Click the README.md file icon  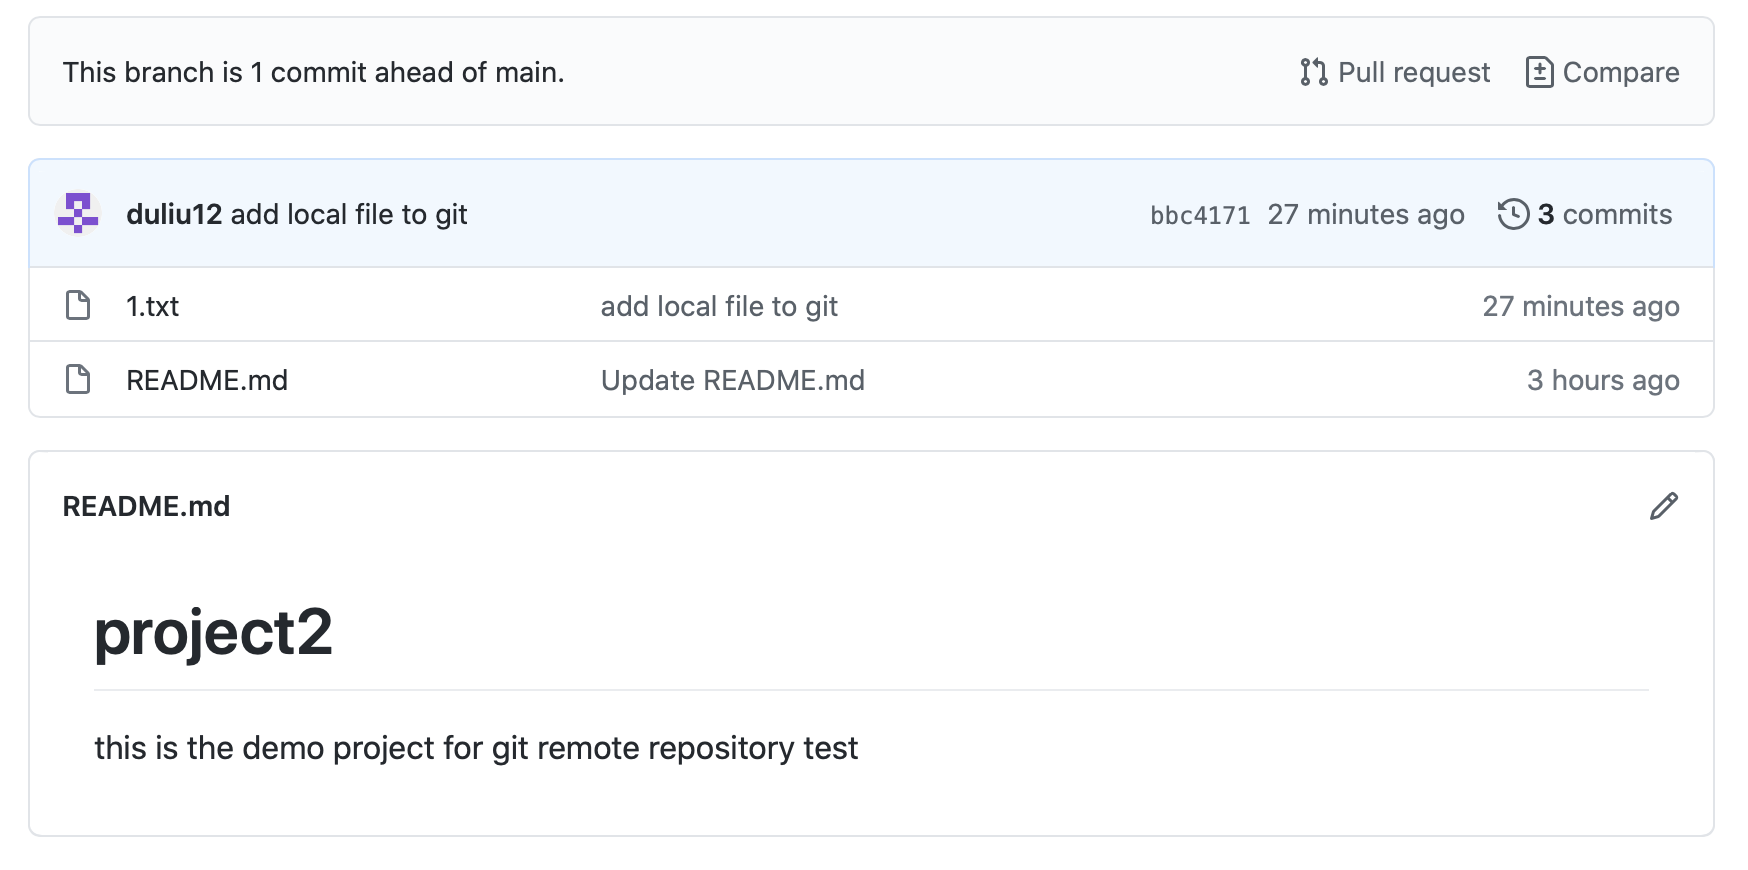[78, 380]
